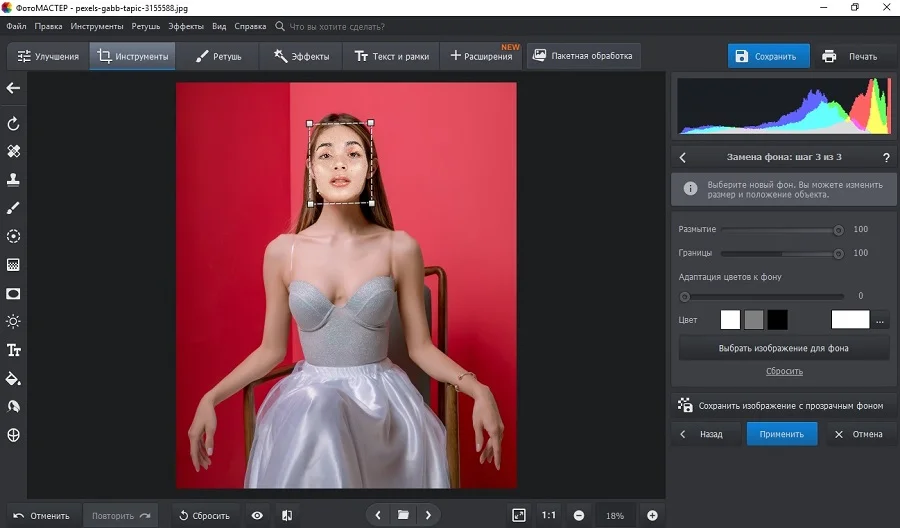Select the stamp tool in left sidebar
The image size is (900, 528).
point(13,180)
